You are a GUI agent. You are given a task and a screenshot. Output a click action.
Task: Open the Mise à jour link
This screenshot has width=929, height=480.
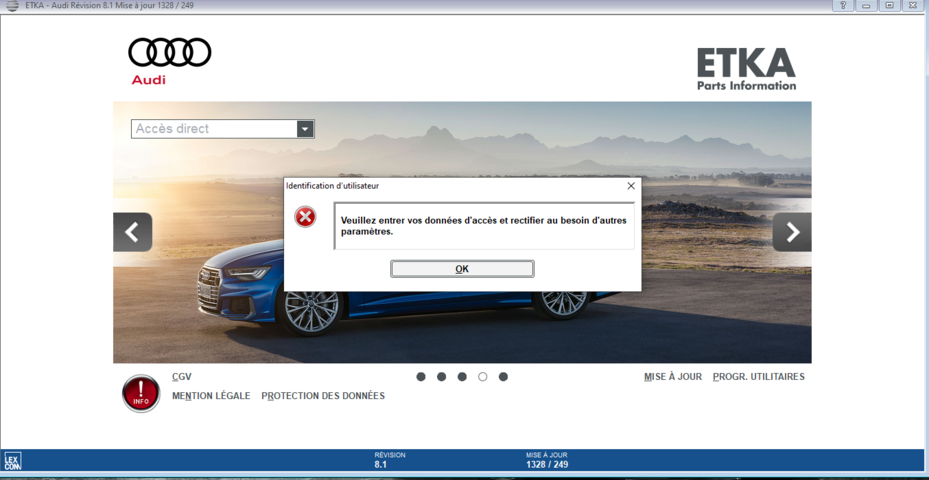673,377
